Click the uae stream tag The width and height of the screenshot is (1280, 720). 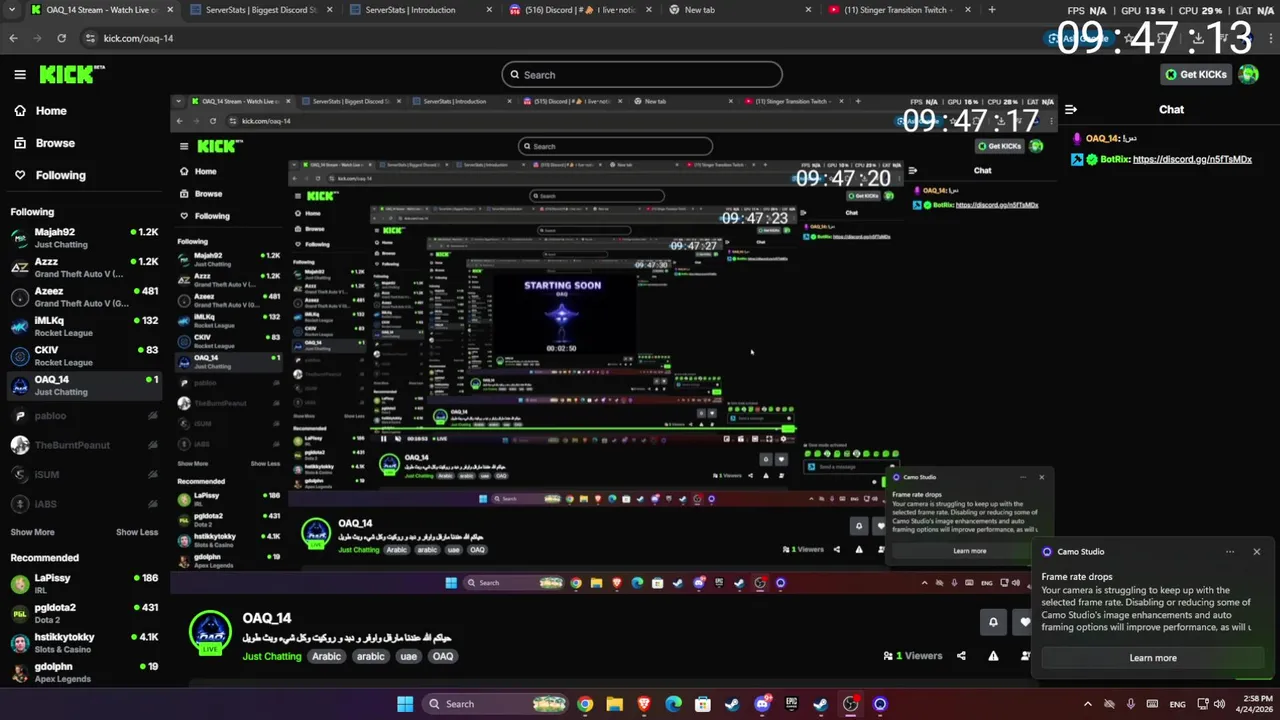pyautogui.click(x=408, y=656)
